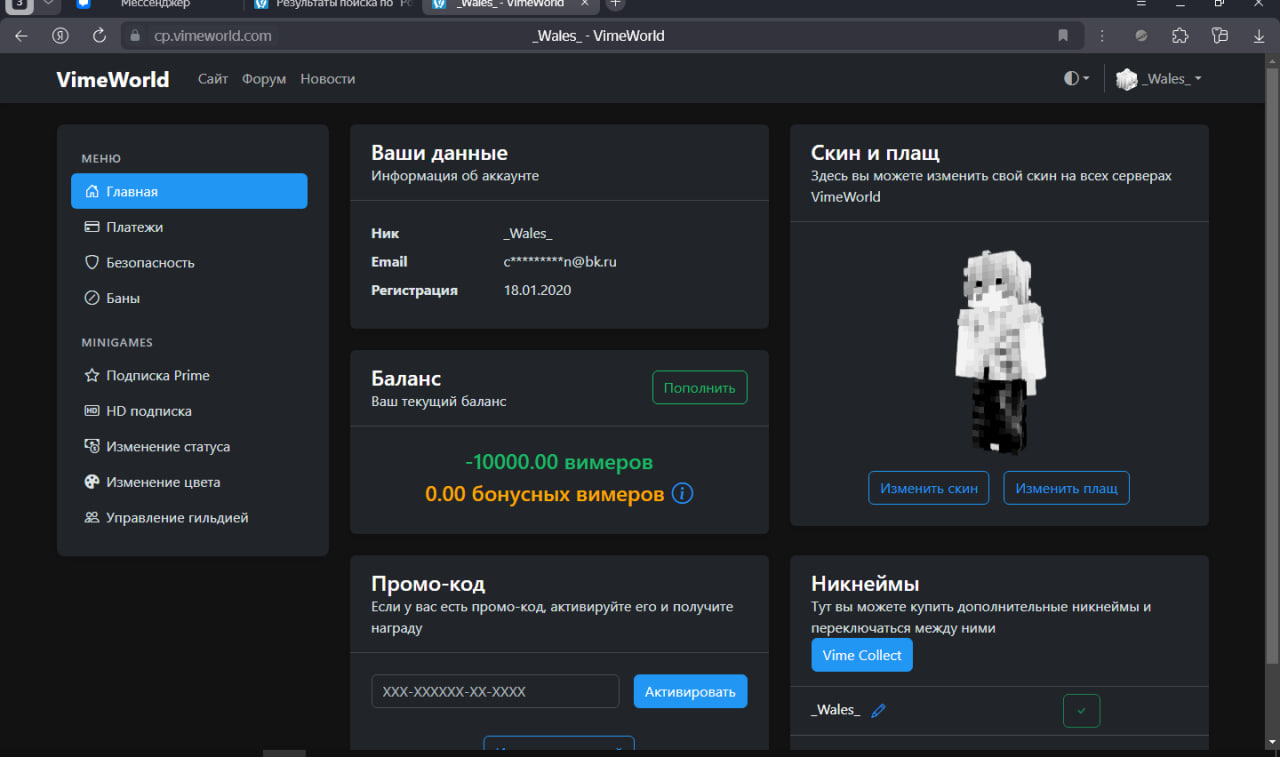Click the Активировать button
1280x757 pixels.
(690, 691)
